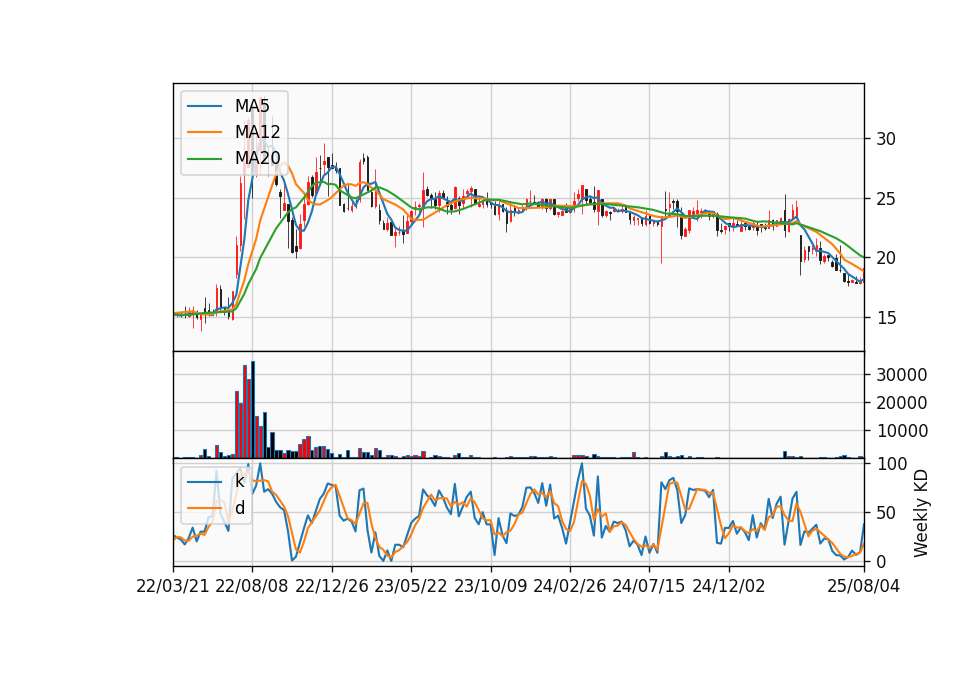Click the blue MA5 legend line sample
Screen dimensions: 960x690
tap(204, 106)
